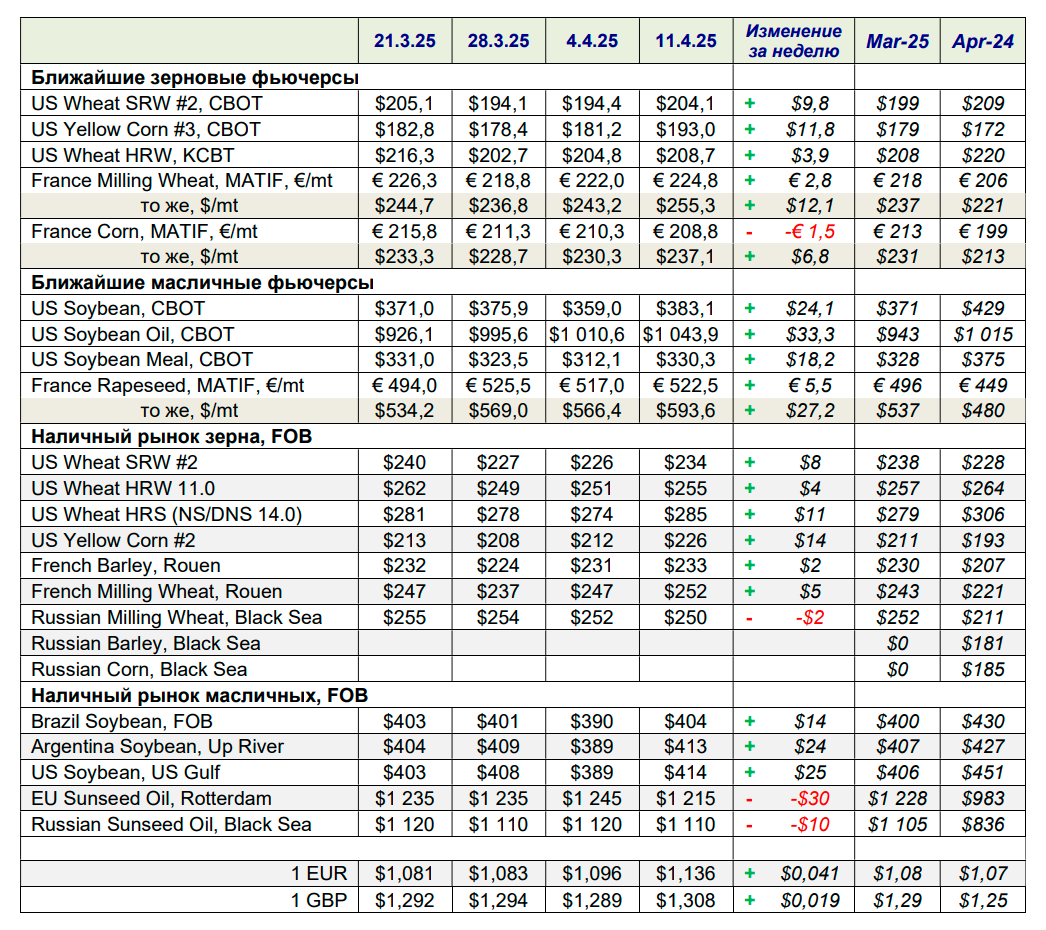The width and height of the screenshot is (1046, 930).
Task: Select the $185 Russian Corn value
Action: coord(983,669)
